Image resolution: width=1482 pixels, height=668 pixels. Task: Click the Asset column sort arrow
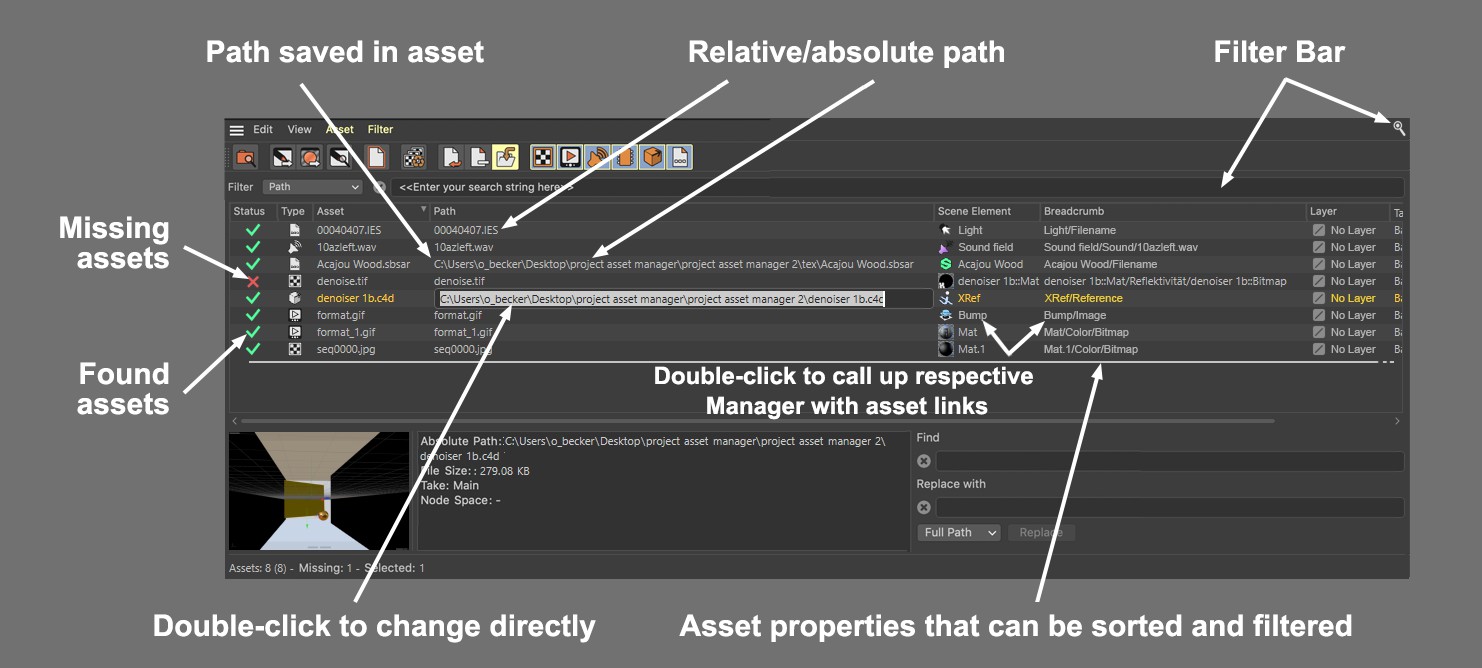[424, 211]
